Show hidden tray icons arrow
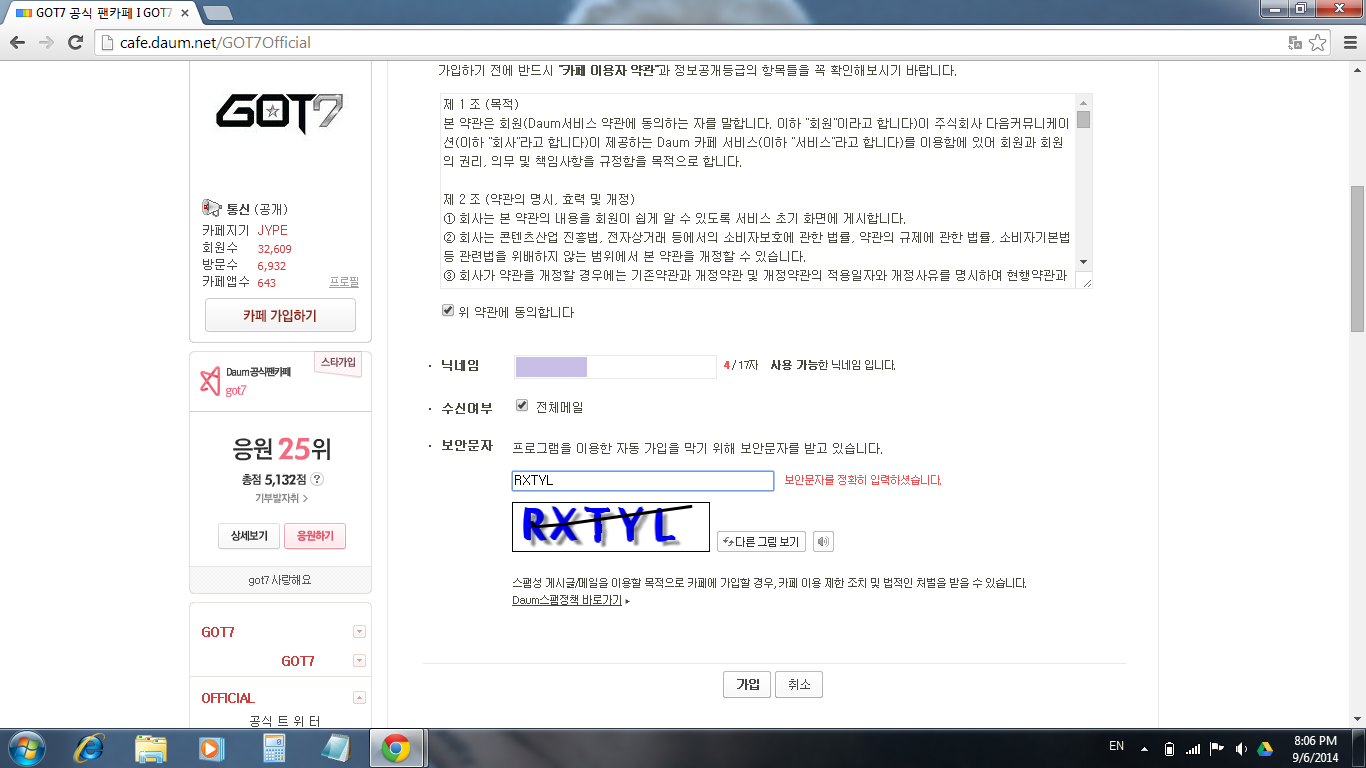The width and height of the screenshot is (1366, 768). [1143, 748]
